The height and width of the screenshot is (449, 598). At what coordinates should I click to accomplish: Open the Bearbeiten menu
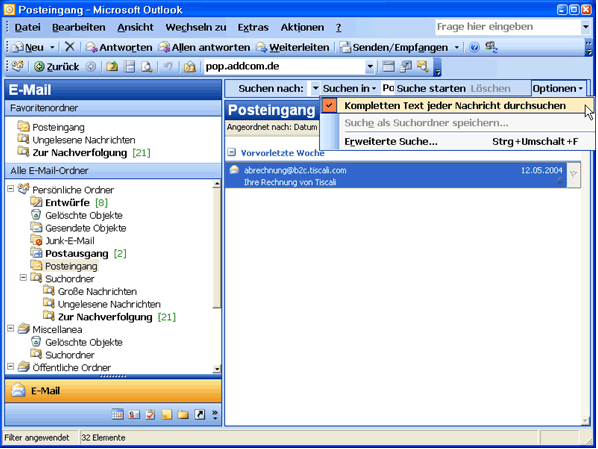click(79, 27)
